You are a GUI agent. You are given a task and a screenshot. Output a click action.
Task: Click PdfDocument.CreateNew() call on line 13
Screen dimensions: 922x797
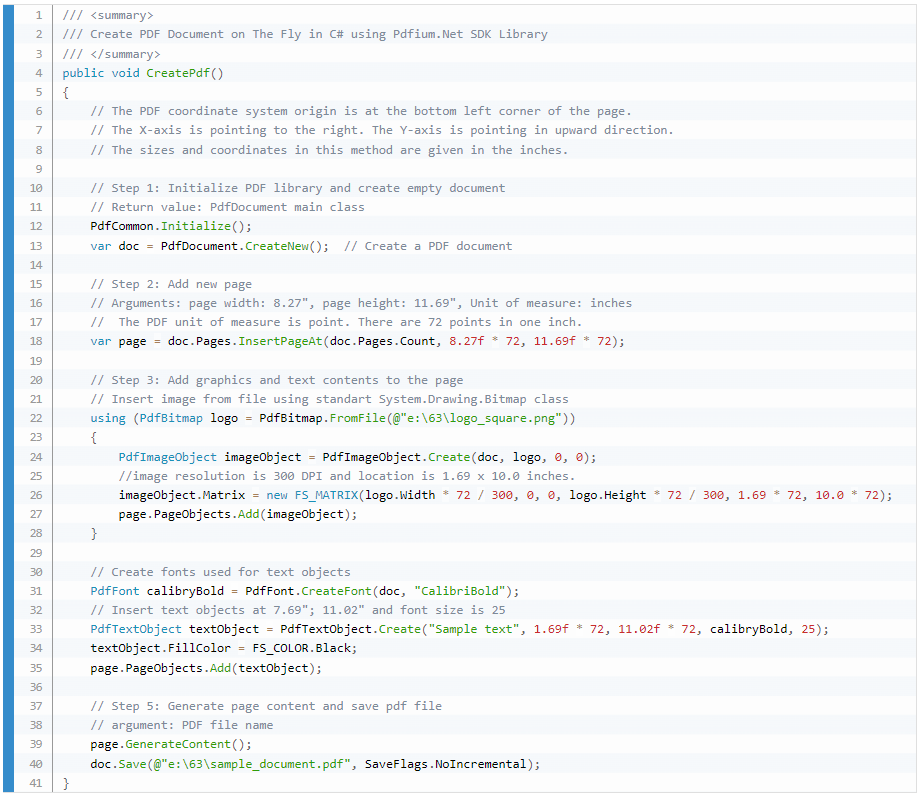click(244, 246)
